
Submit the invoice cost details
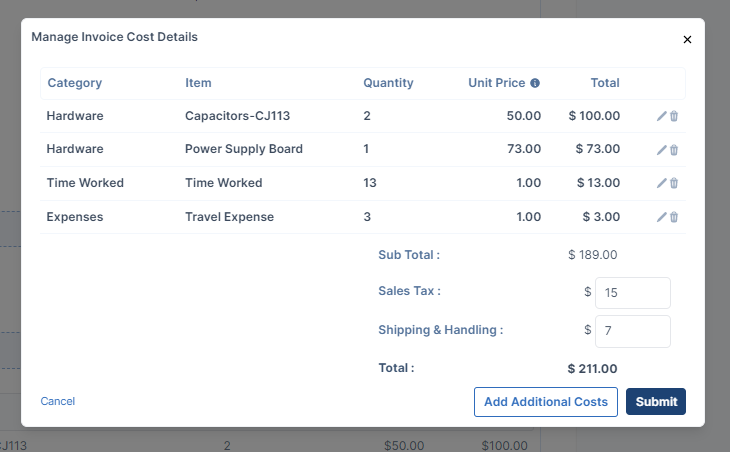656,401
